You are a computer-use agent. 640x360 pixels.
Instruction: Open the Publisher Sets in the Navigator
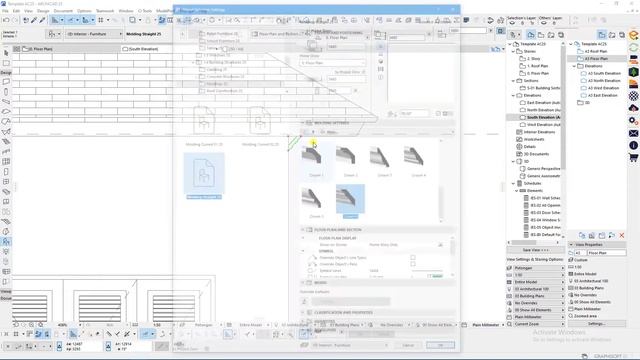point(561,35)
